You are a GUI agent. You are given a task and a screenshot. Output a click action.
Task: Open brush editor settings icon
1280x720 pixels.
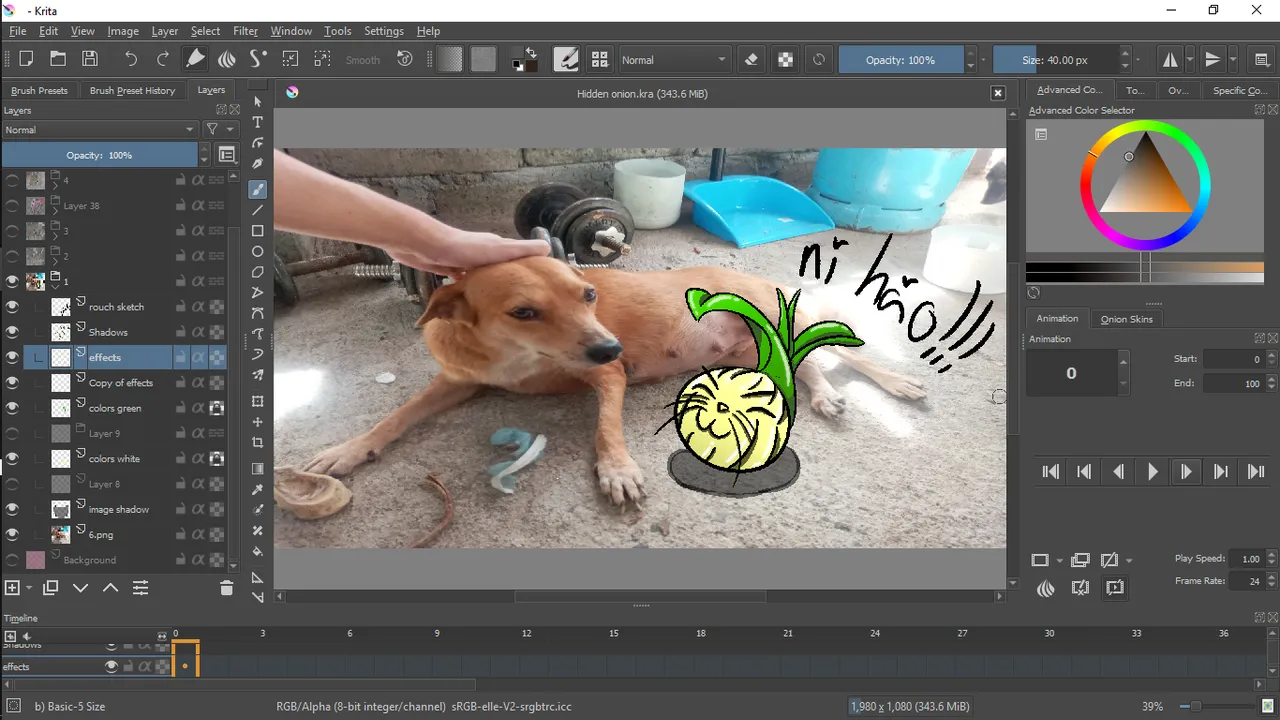pos(566,59)
